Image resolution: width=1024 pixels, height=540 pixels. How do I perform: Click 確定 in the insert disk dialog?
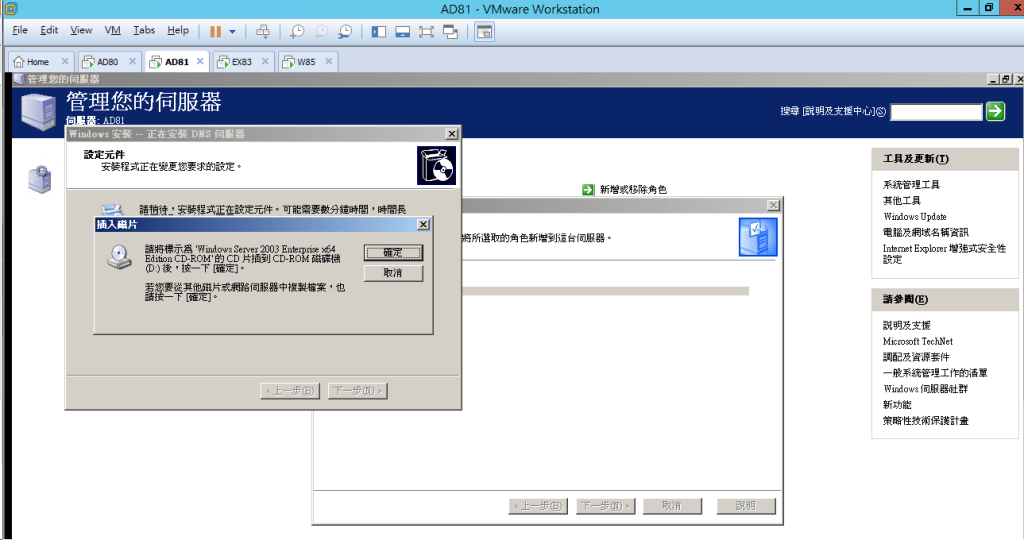pos(392,253)
